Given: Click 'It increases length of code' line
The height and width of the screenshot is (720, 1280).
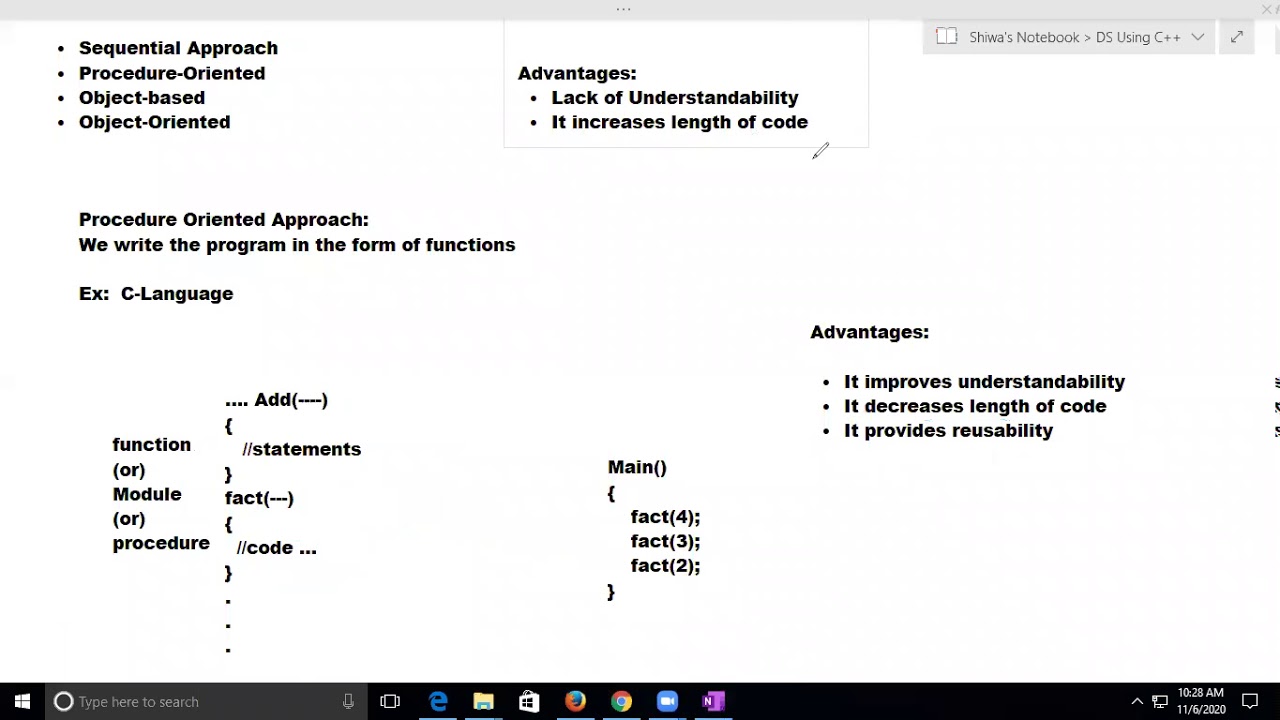Looking at the screenshot, I should pyautogui.click(x=680, y=122).
